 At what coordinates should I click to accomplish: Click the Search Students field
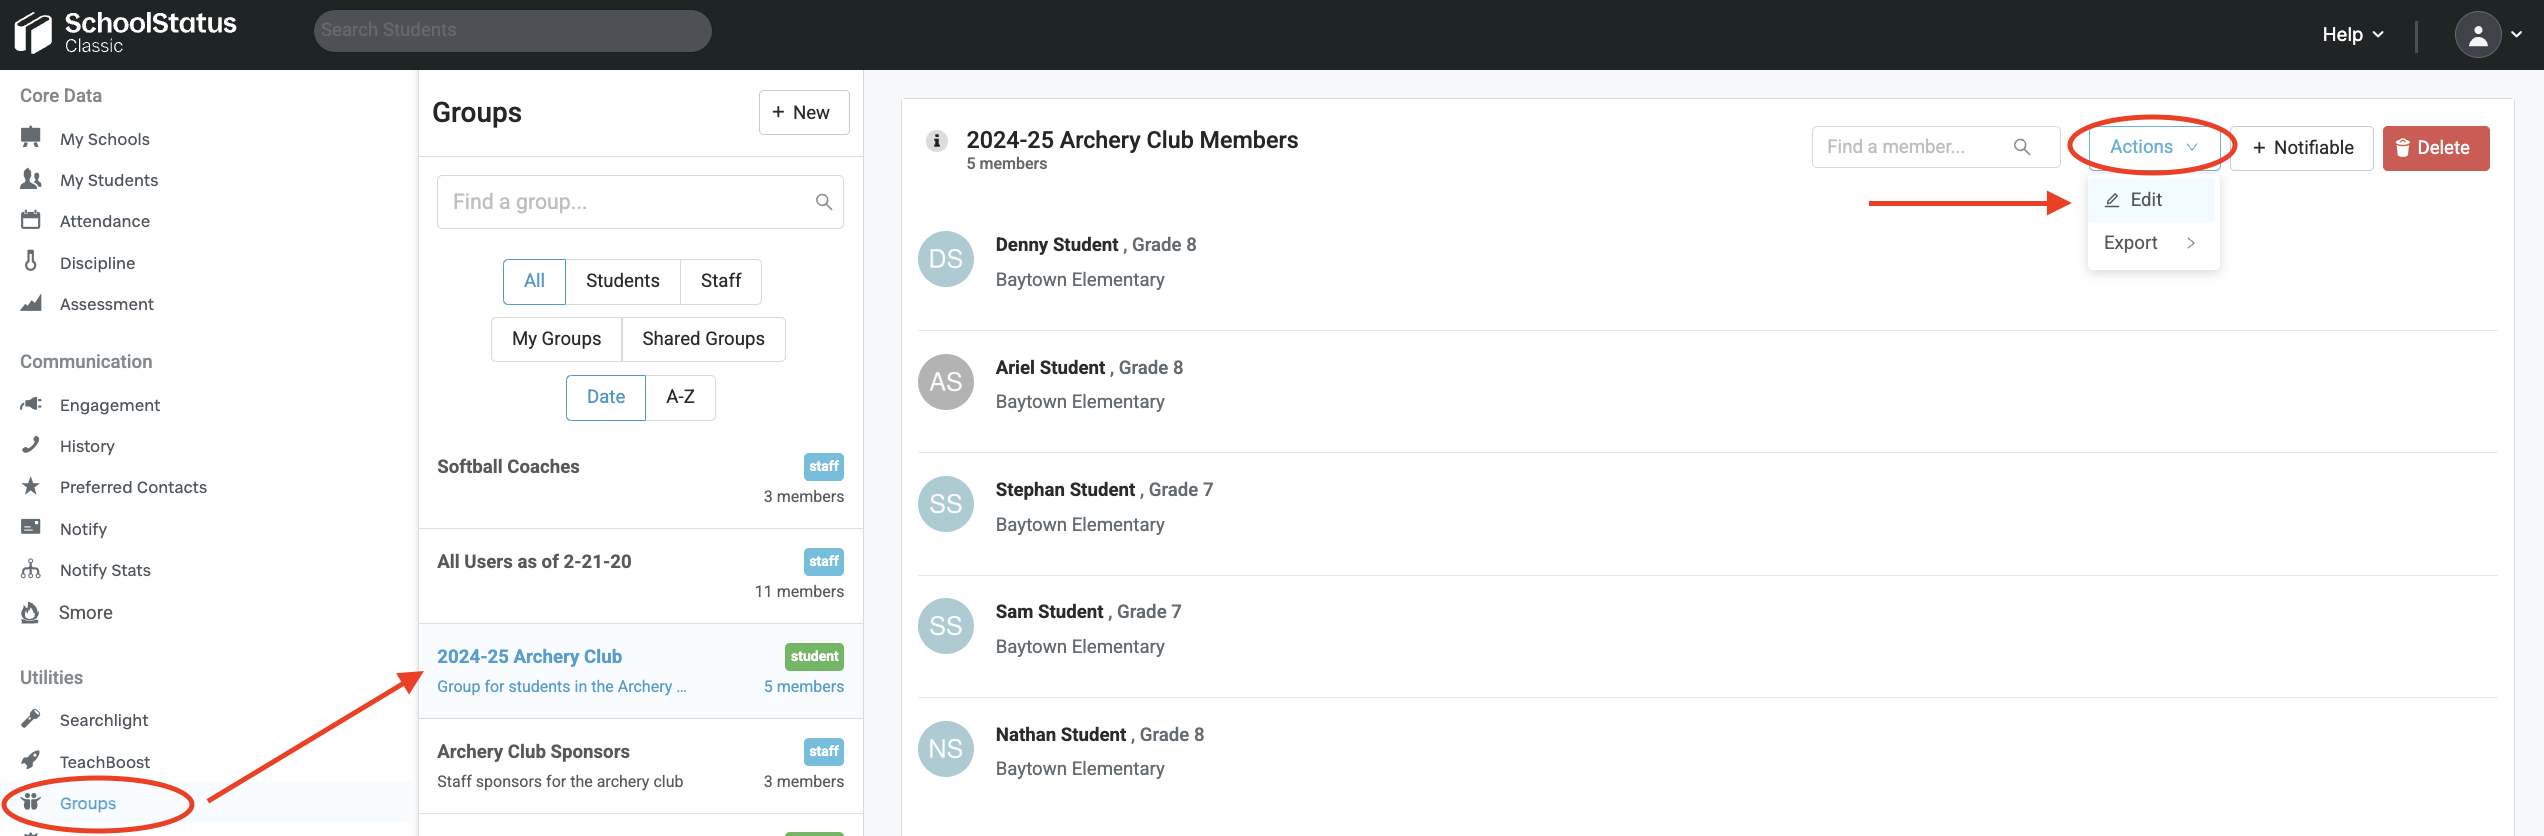[x=512, y=31]
